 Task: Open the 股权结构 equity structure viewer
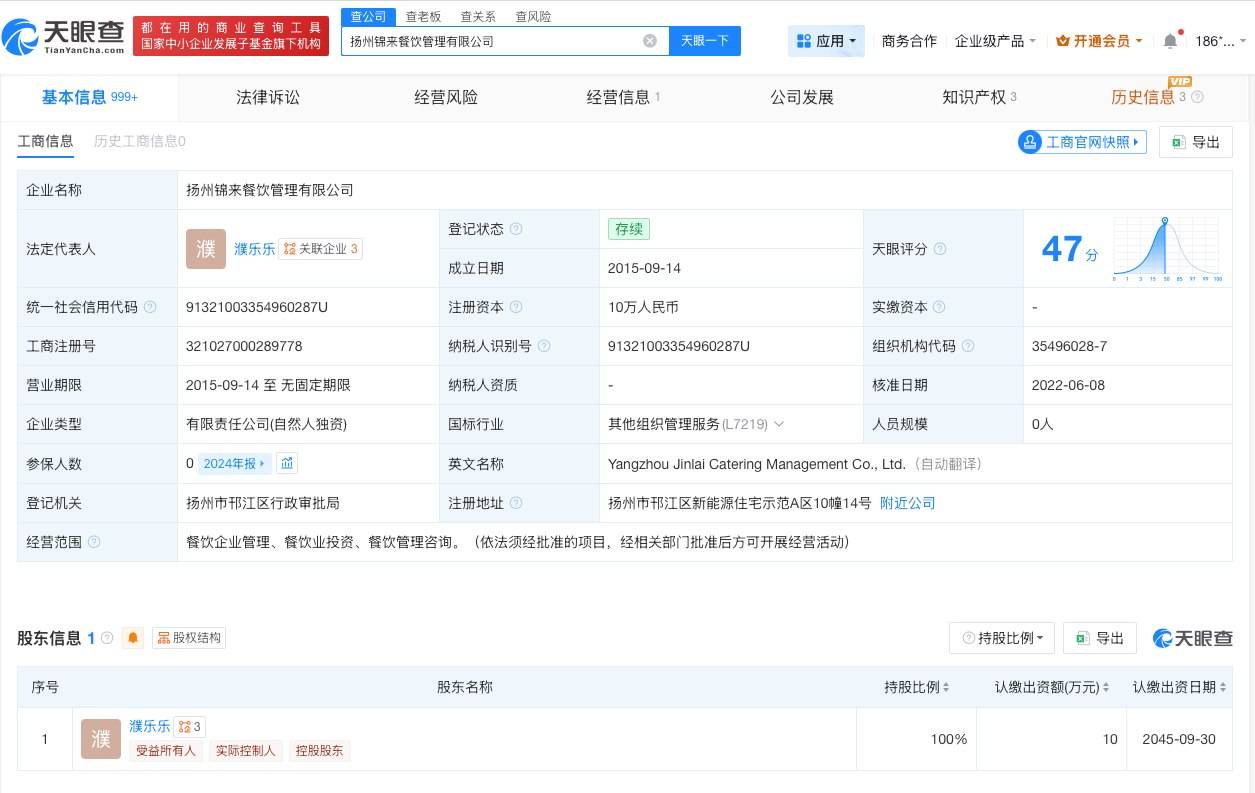tap(188, 638)
